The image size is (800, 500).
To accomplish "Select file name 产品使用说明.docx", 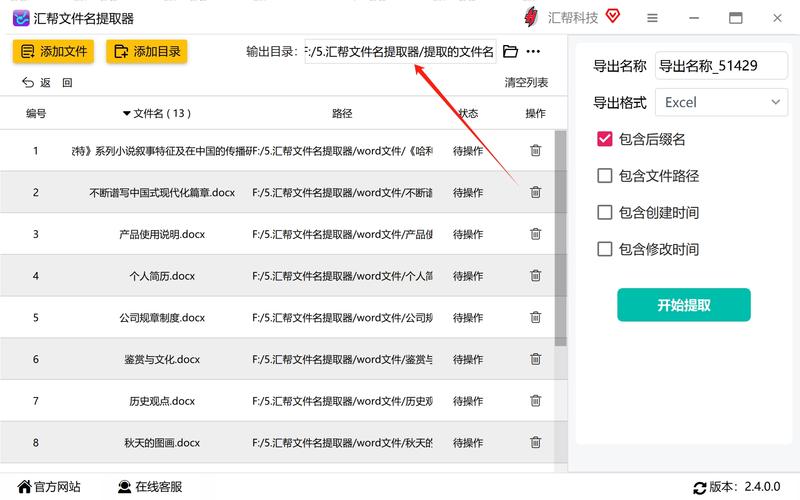I will coord(162,235).
